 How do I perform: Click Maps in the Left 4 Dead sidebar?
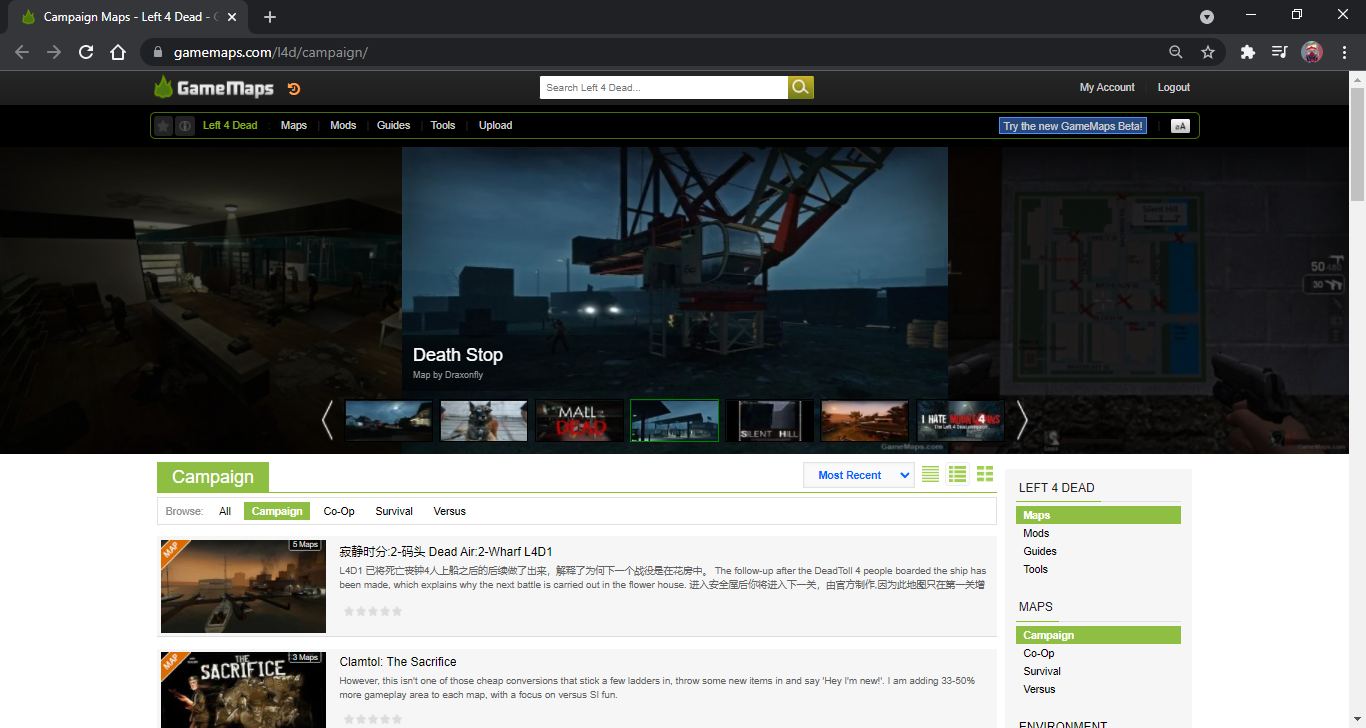coord(1098,515)
